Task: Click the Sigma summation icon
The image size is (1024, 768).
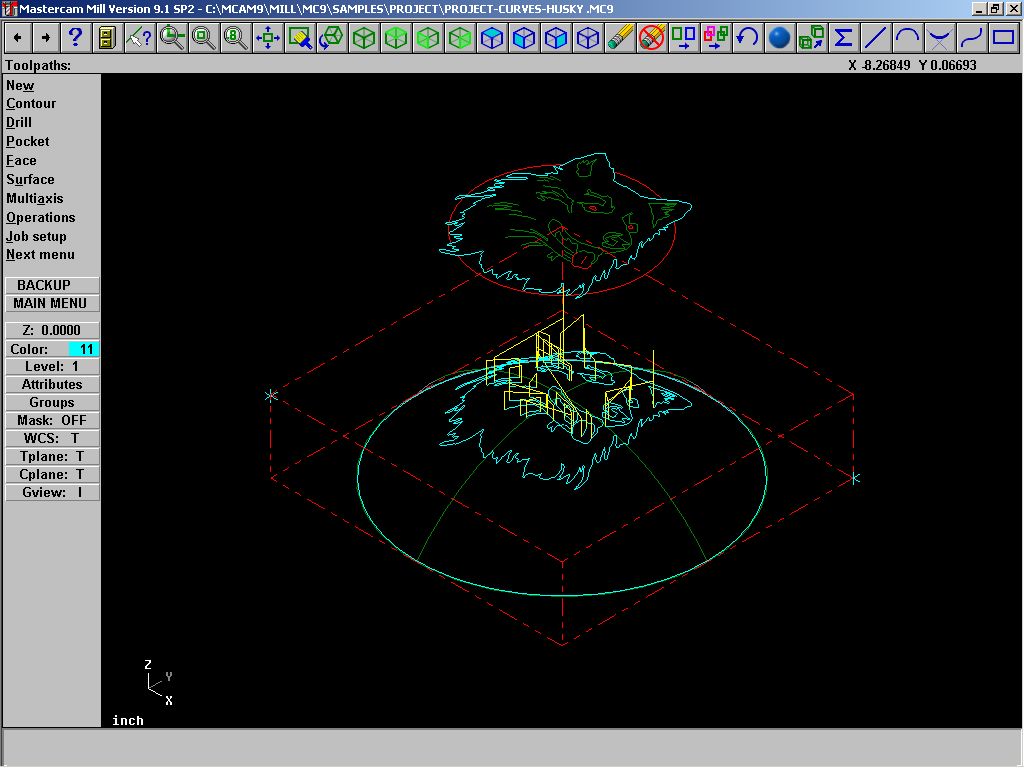Action: coord(844,38)
